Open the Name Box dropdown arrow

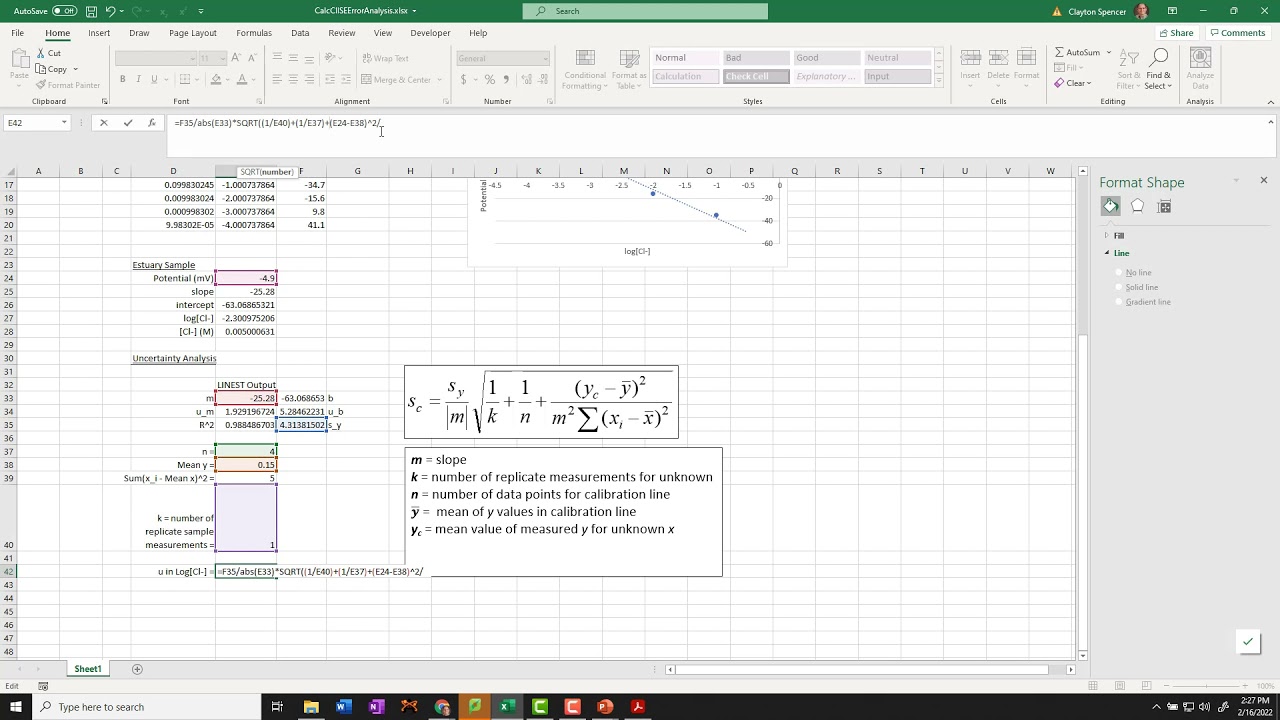pos(64,123)
